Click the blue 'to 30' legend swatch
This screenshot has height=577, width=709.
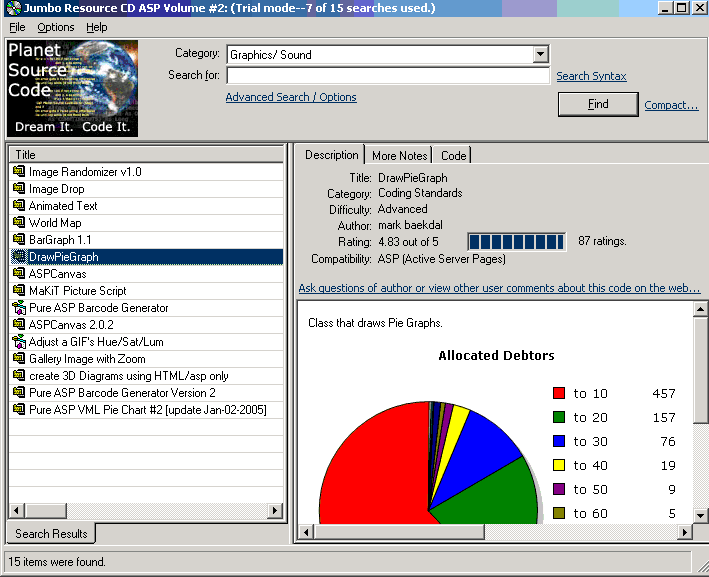[x=559, y=441]
